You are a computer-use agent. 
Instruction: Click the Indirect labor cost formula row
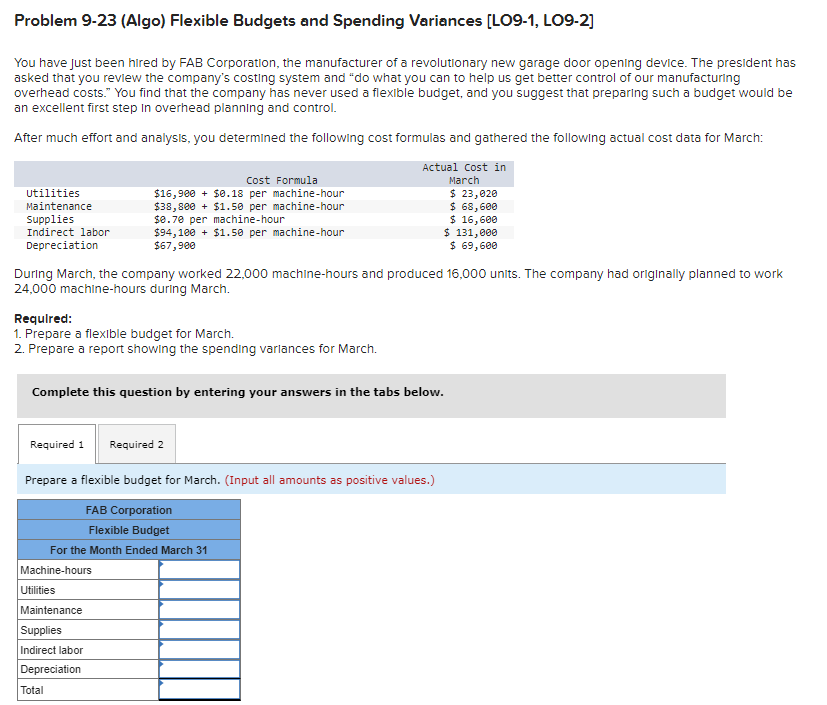(x=262, y=233)
